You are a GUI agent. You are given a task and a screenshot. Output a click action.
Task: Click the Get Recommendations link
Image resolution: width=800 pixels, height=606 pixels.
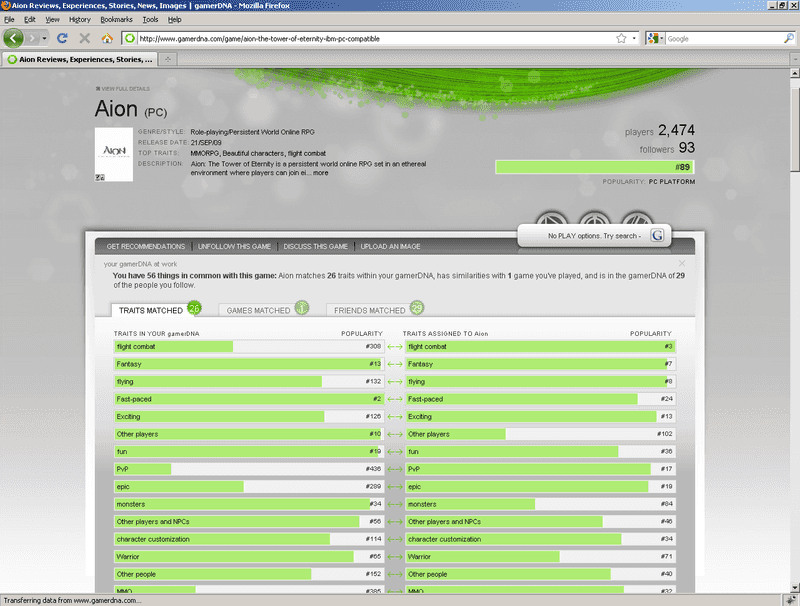coord(146,246)
